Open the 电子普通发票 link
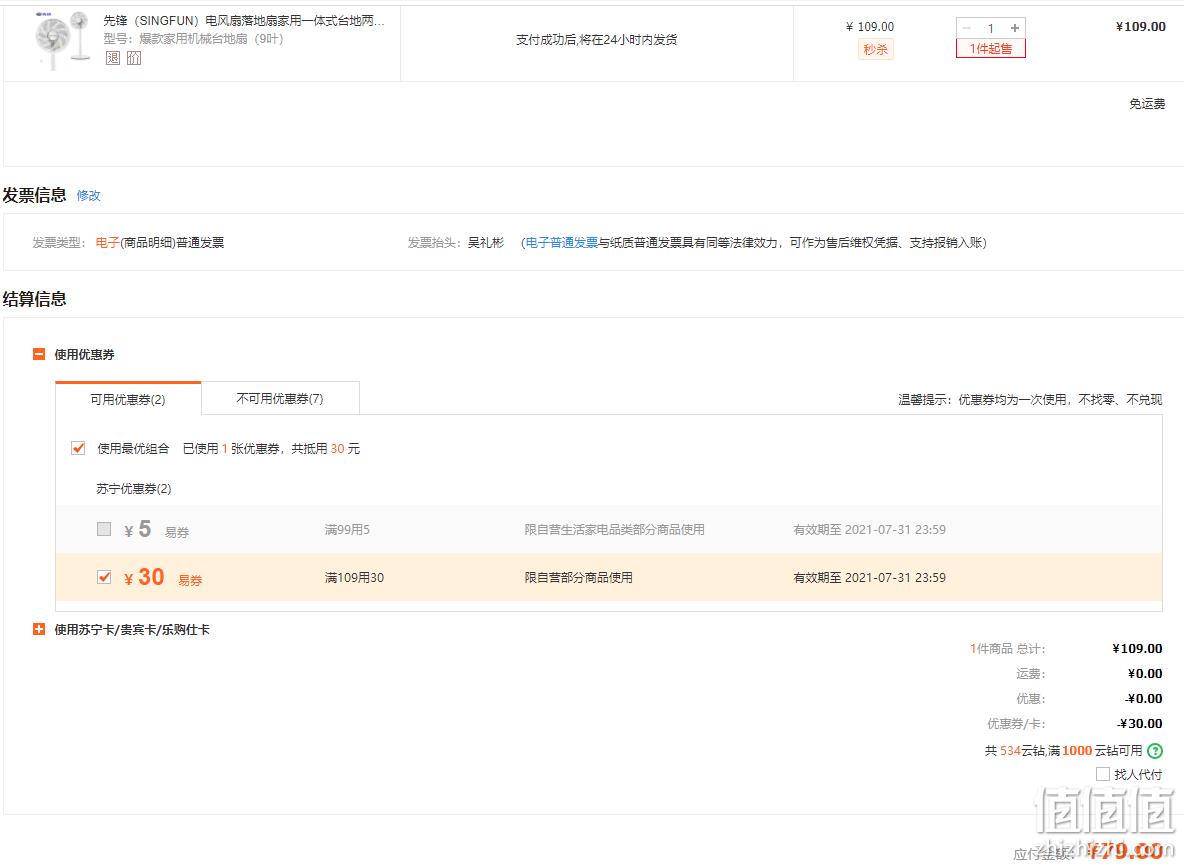The height and width of the screenshot is (866, 1184). click(x=562, y=242)
